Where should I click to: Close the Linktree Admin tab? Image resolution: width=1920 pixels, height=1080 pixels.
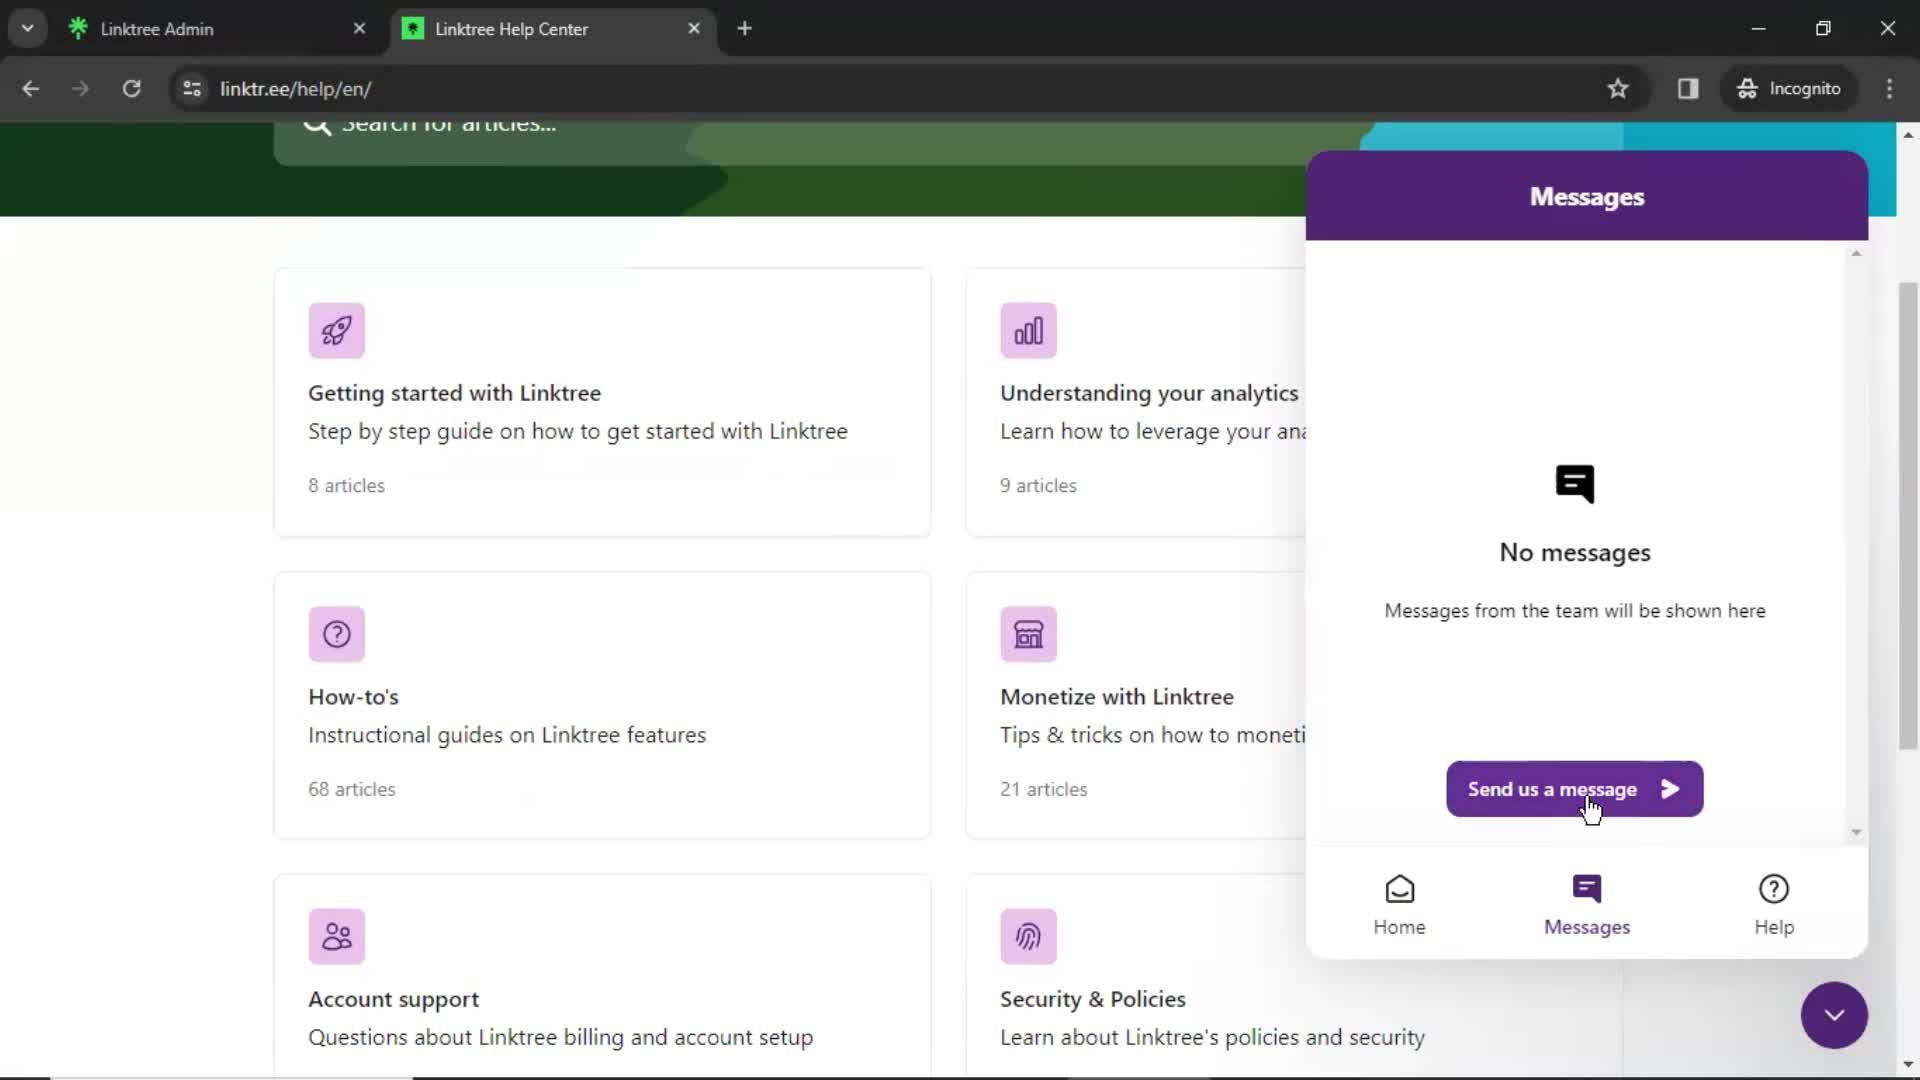click(x=359, y=28)
